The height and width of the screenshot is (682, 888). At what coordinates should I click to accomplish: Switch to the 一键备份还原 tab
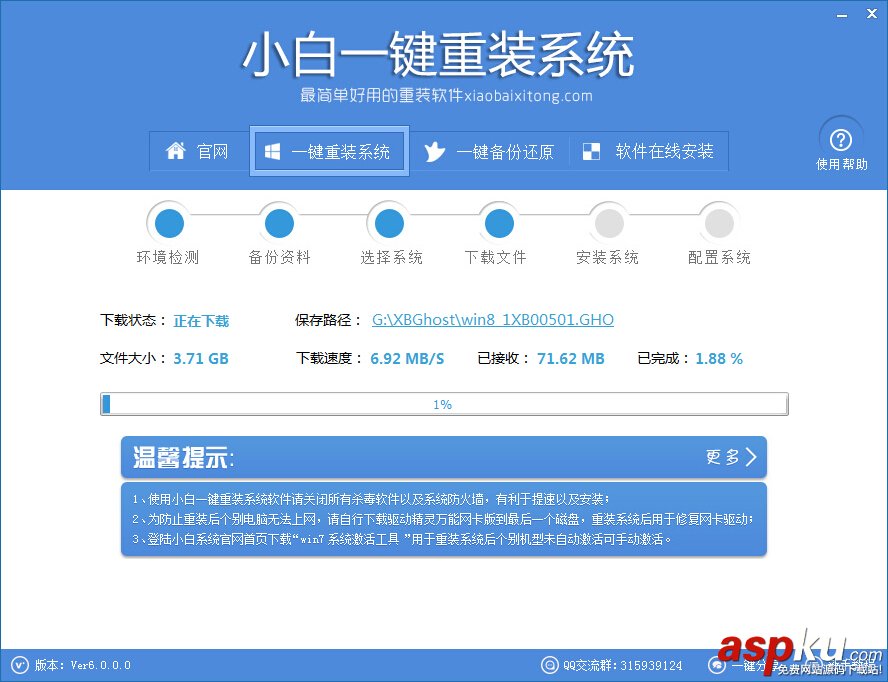[x=491, y=151]
